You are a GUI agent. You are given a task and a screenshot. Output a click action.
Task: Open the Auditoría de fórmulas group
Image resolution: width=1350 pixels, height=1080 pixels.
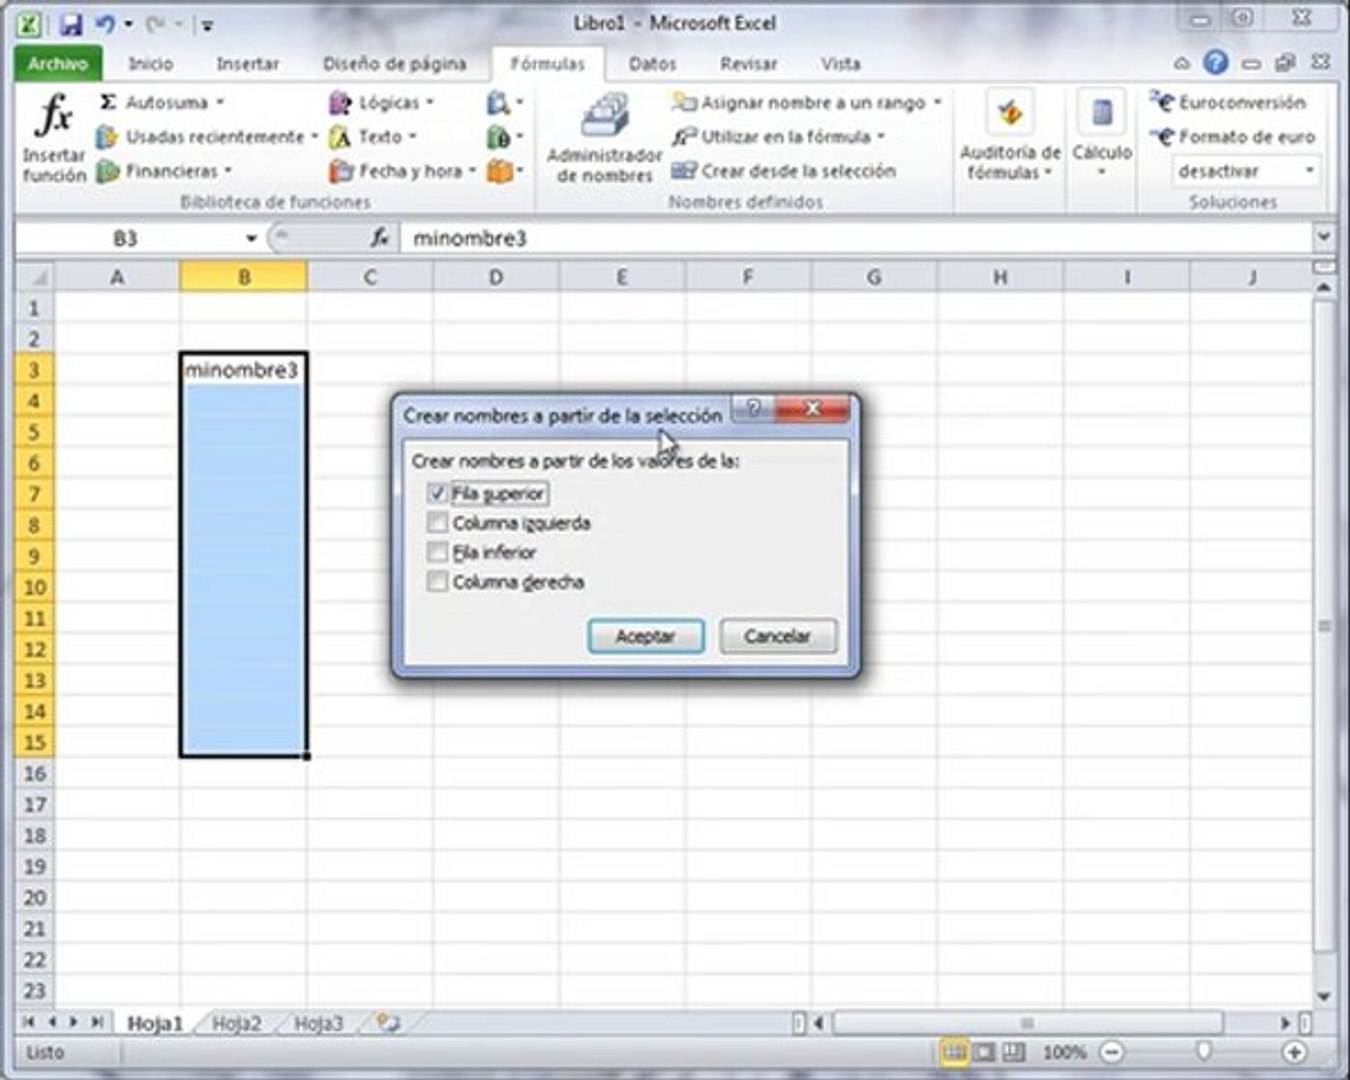tap(1010, 137)
